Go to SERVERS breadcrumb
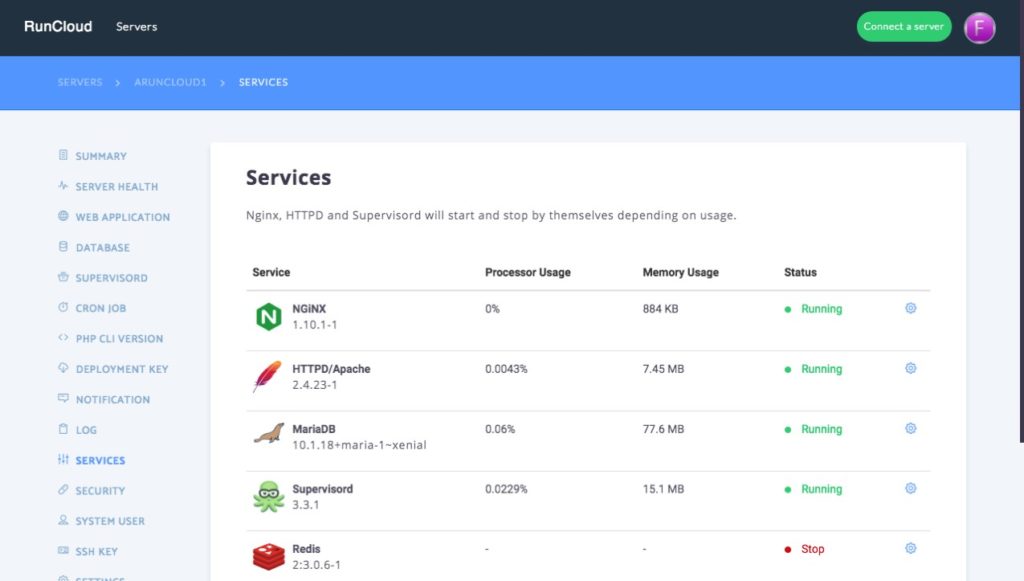Screen dimensions: 1024x581 tap(80, 82)
